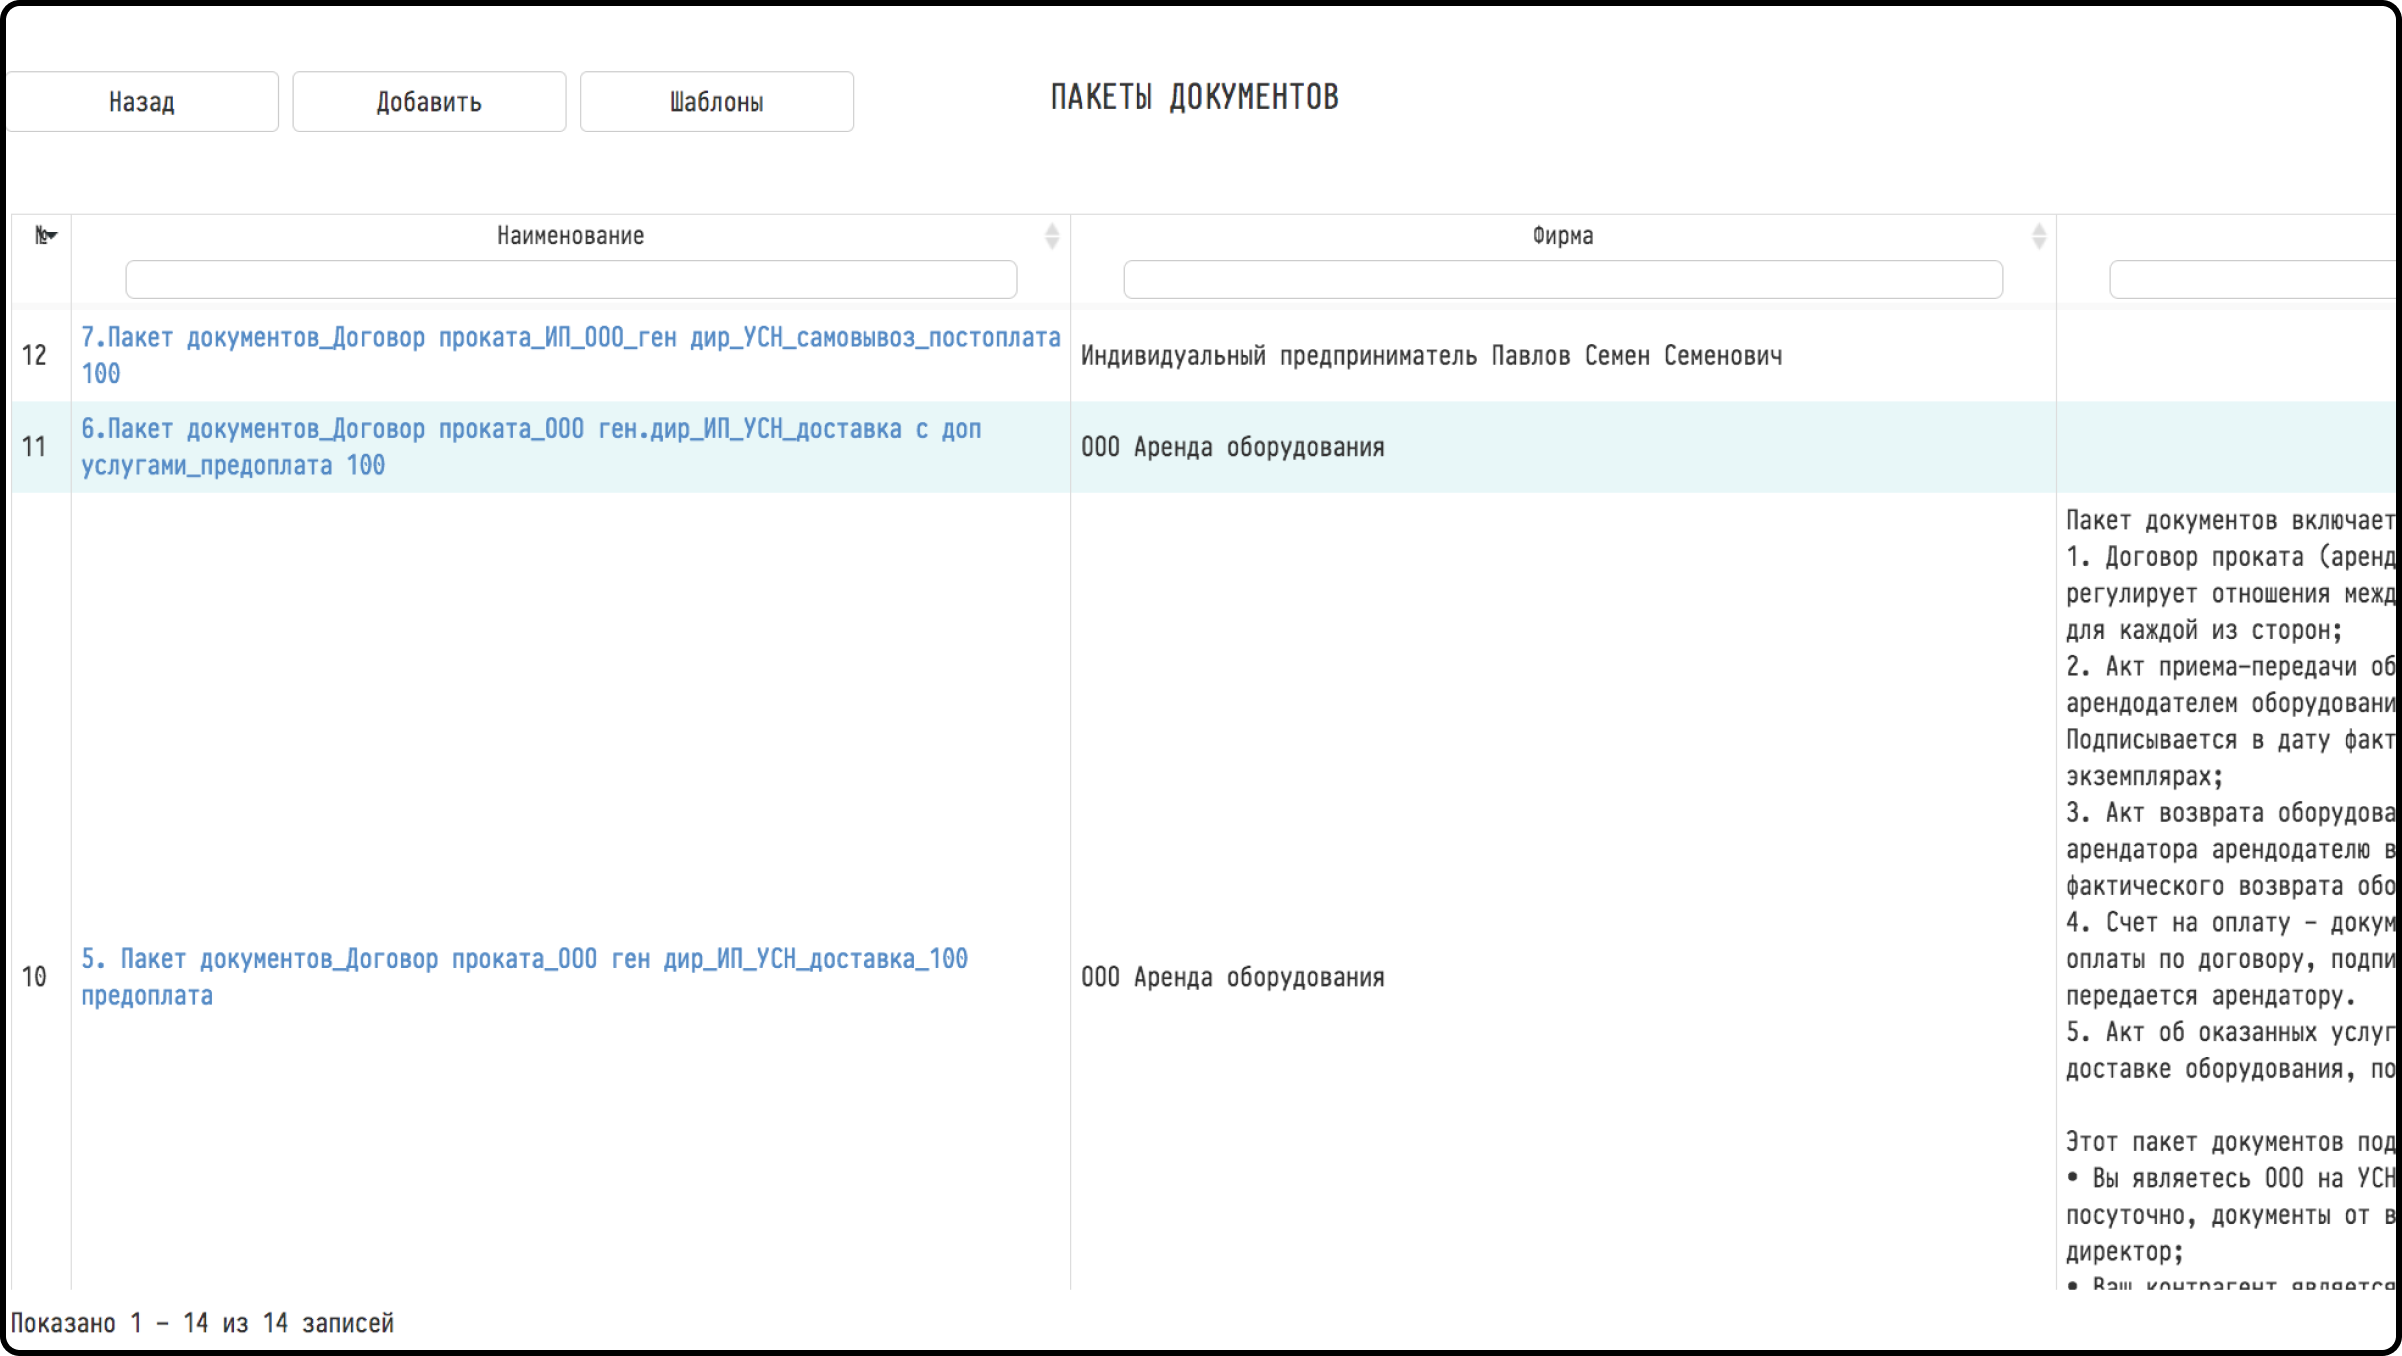
Task: Click ООО Аренда оборудования in row 11
Action: [1232, 447]
